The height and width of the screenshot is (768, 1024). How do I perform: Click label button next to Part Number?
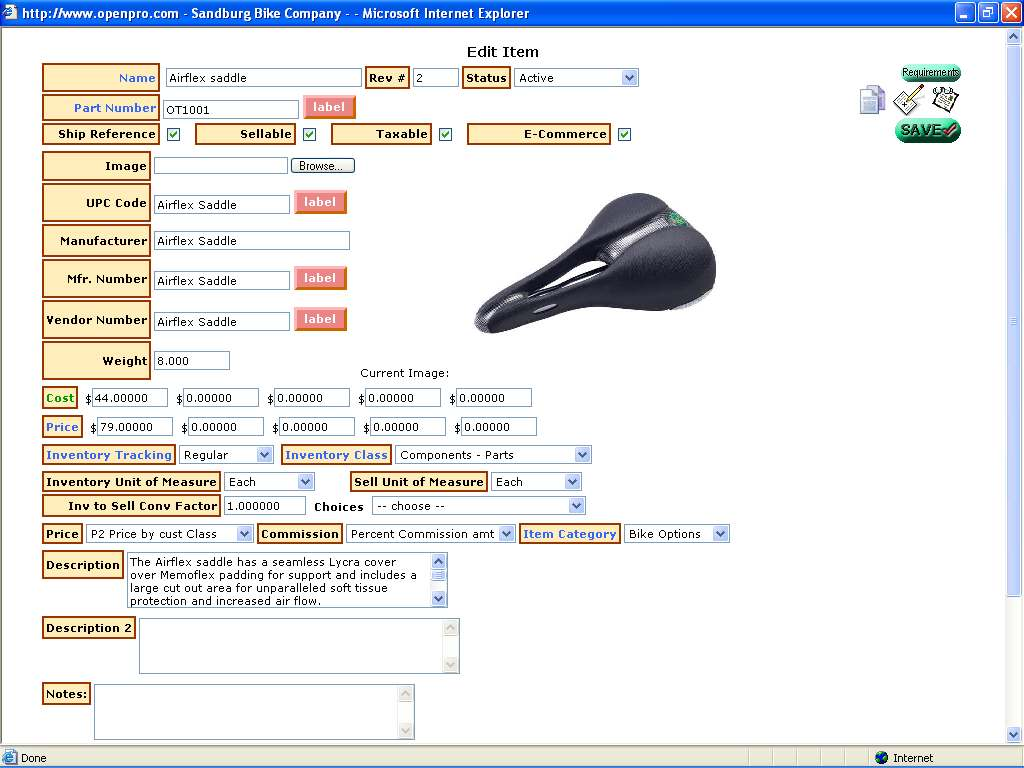coord(329,107)
